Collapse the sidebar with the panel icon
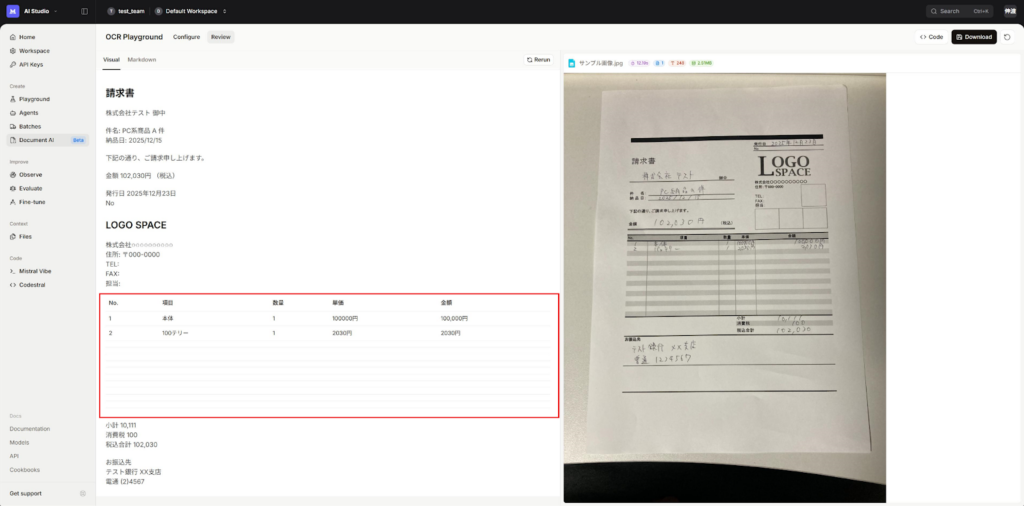 tap(84, 11)
